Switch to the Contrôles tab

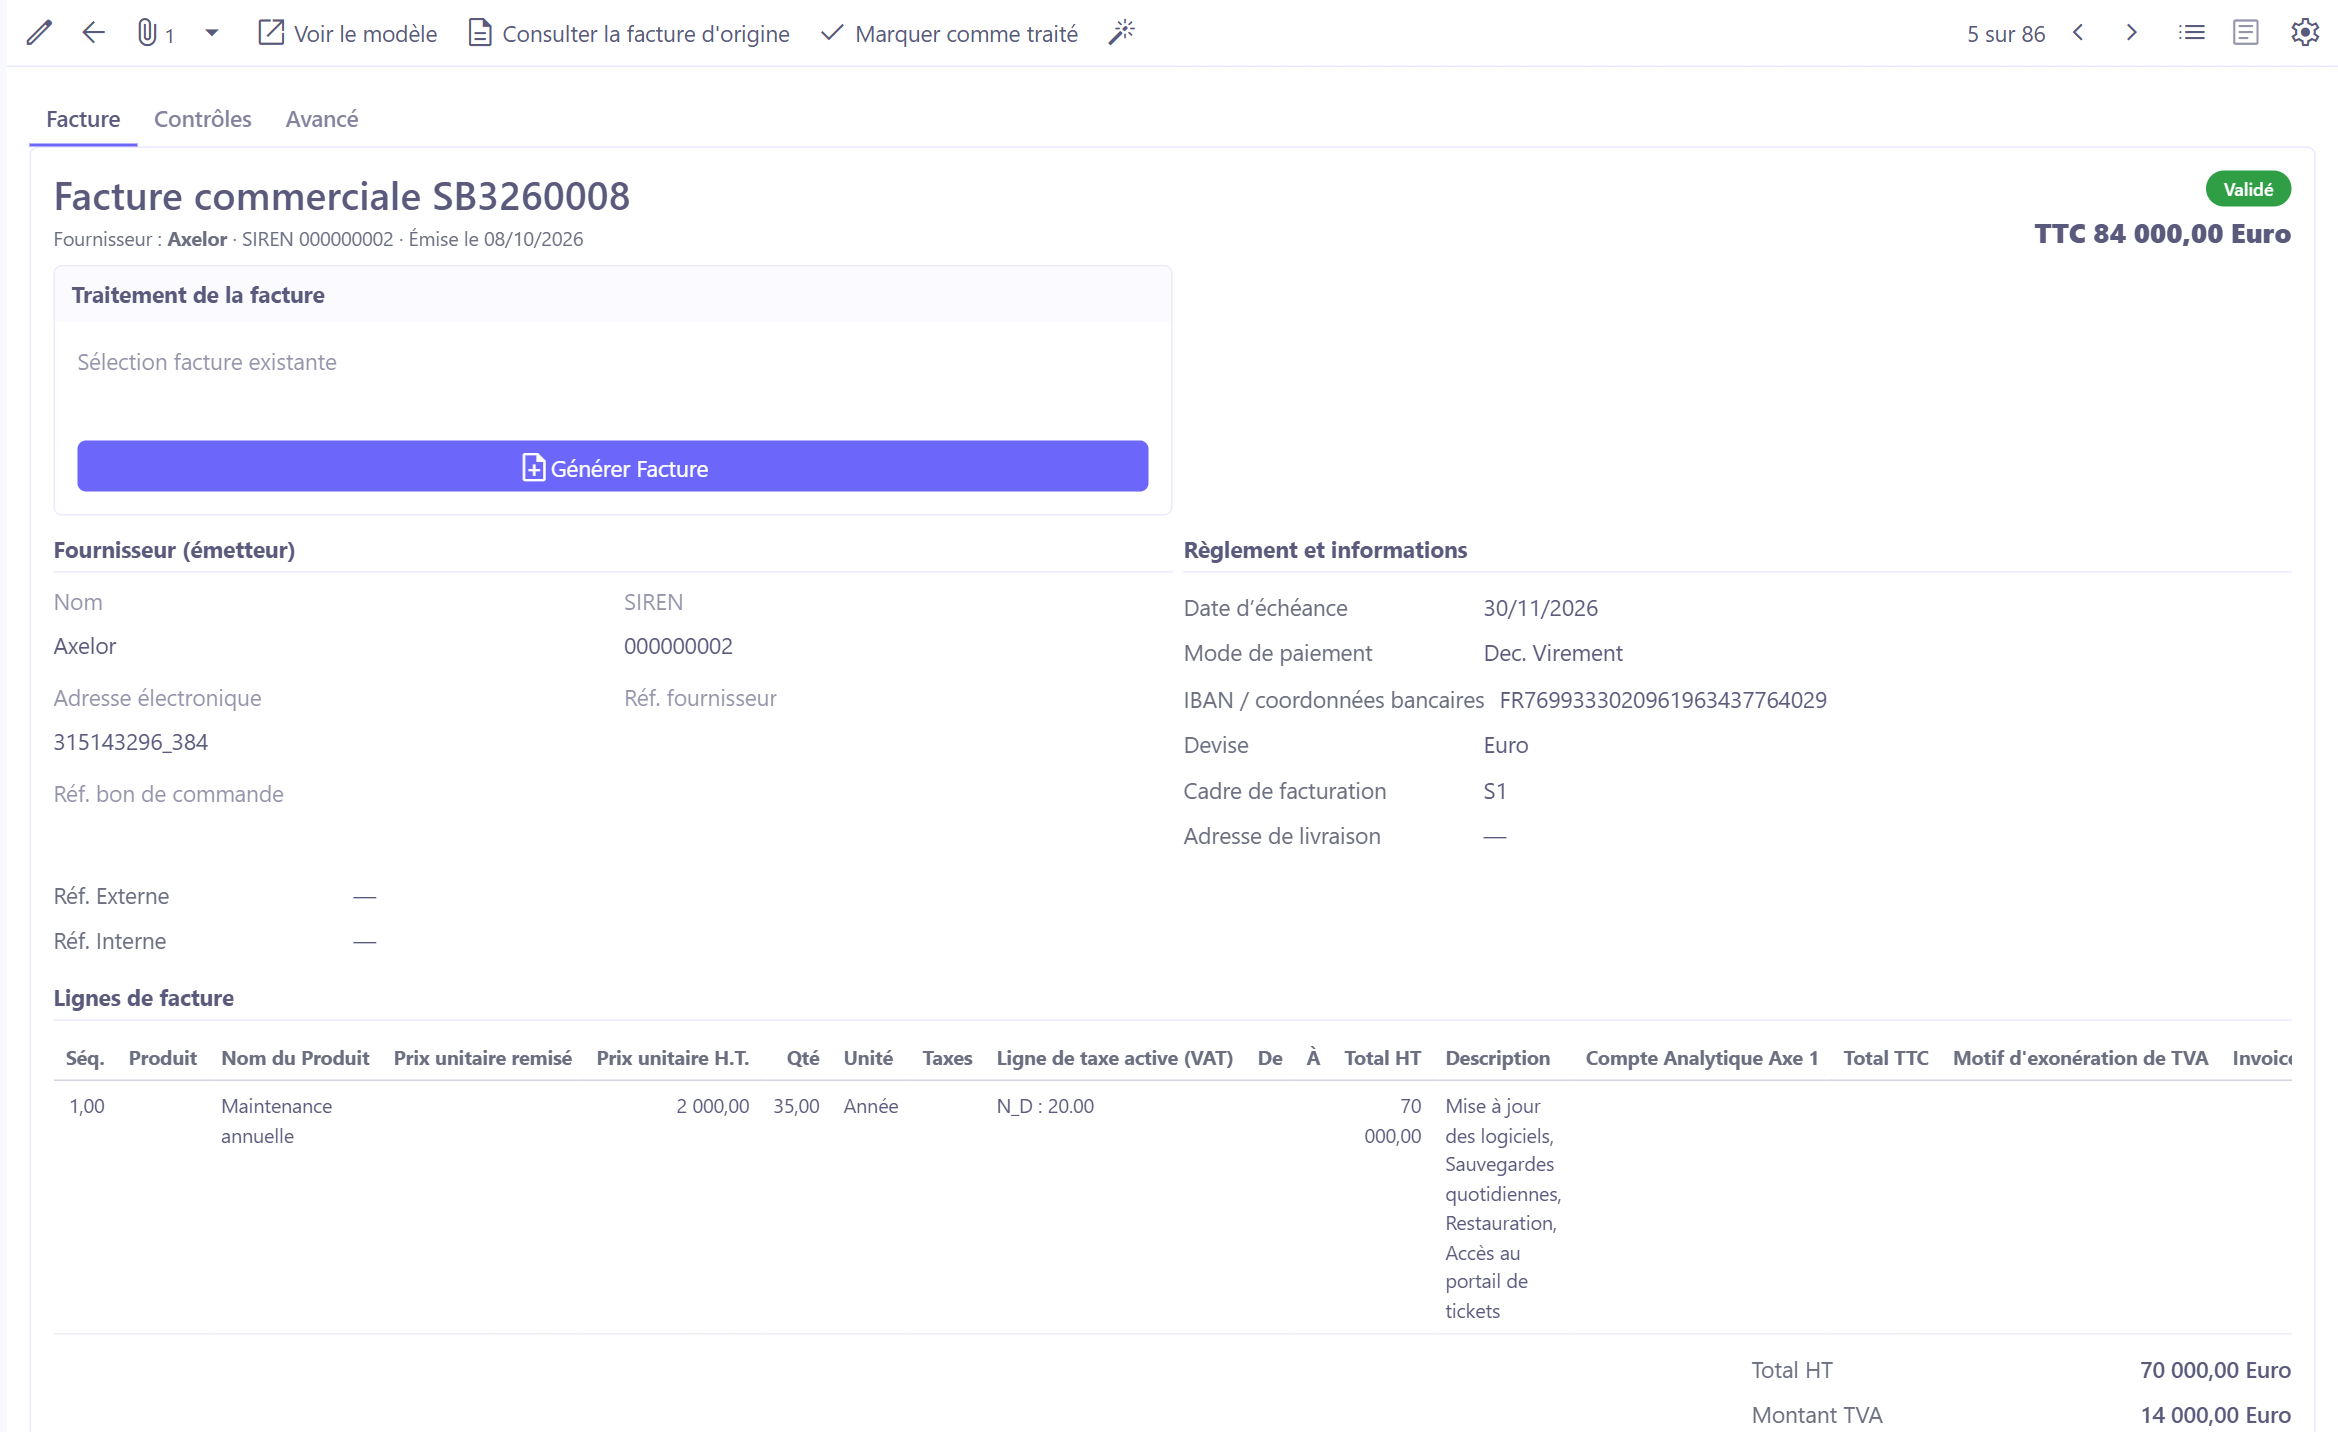(x=203, y=119)
